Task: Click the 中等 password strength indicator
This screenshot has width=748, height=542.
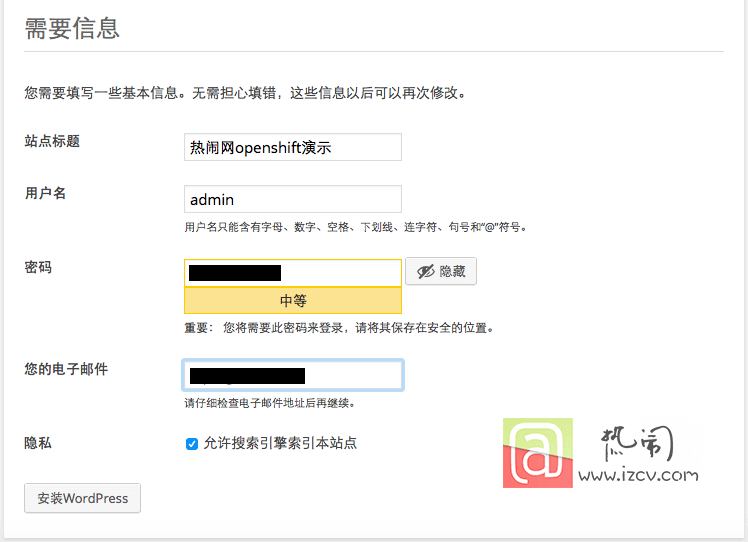Action: click(x=292, y=301)
